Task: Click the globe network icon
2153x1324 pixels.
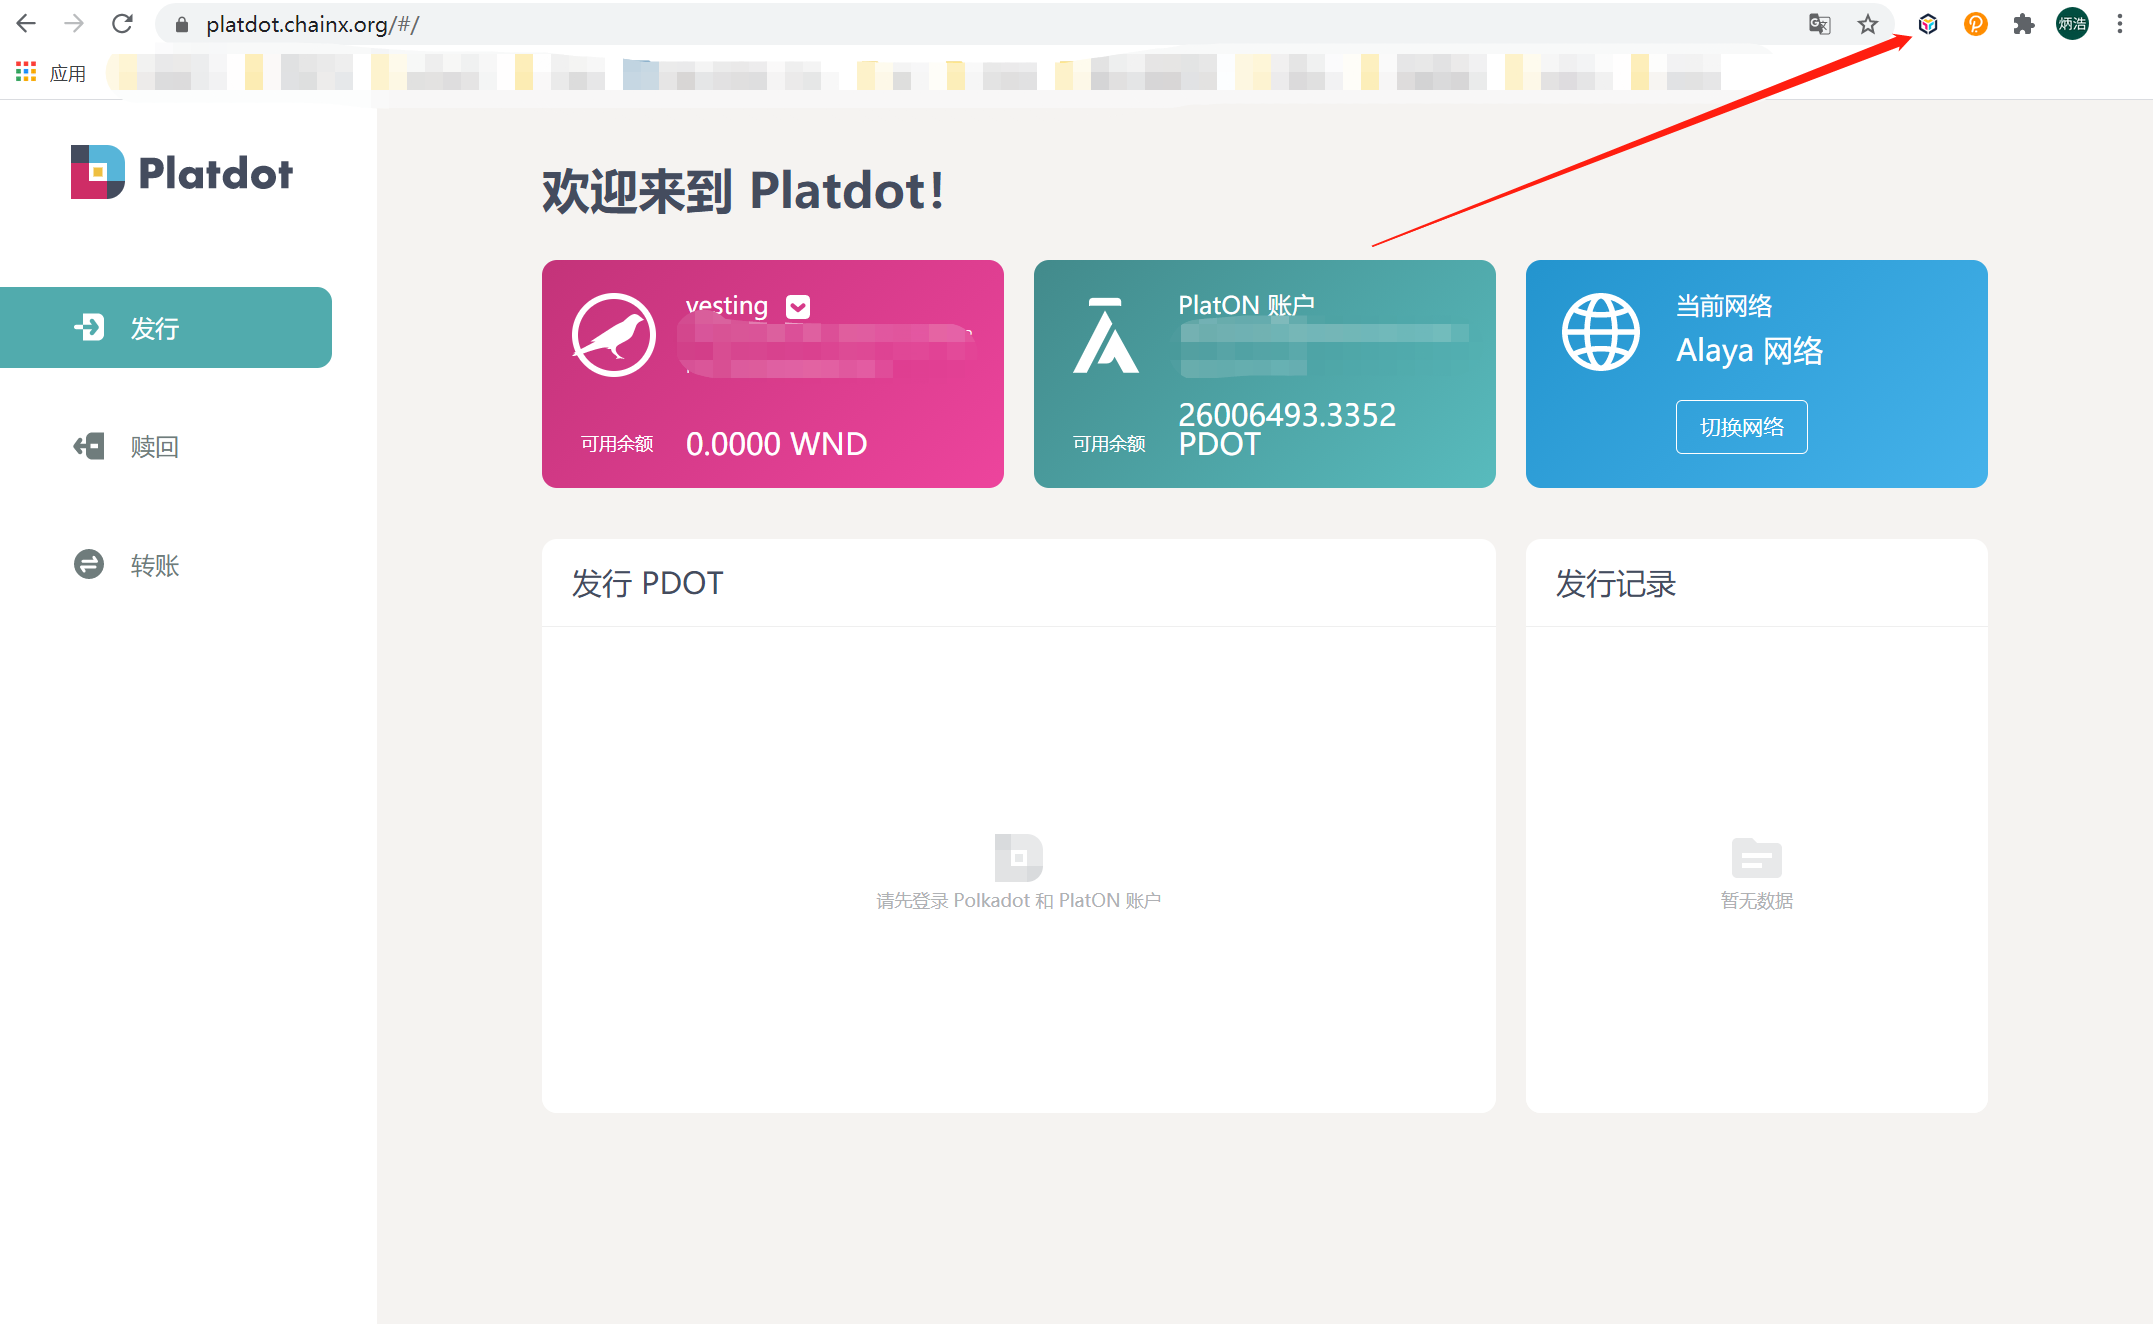Action: (1600, 332)
